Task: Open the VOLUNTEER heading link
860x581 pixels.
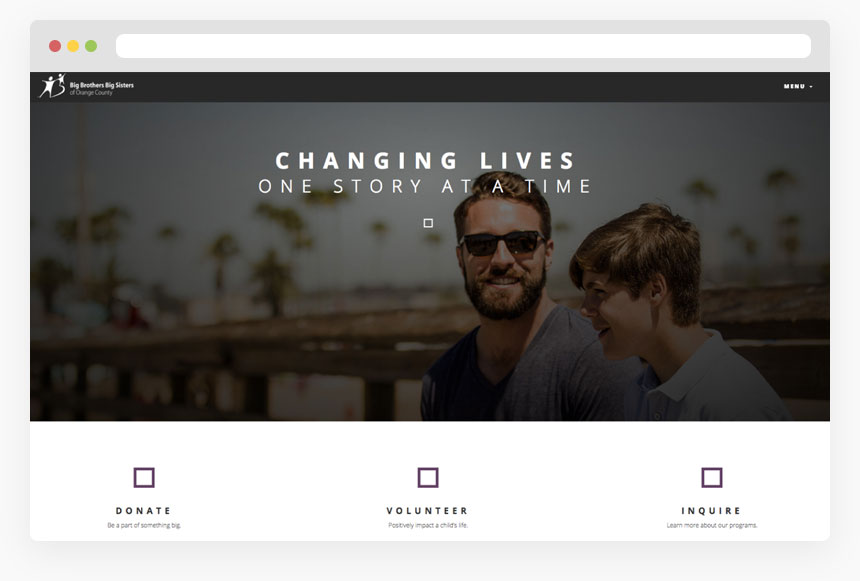Action: coord(428,511)
